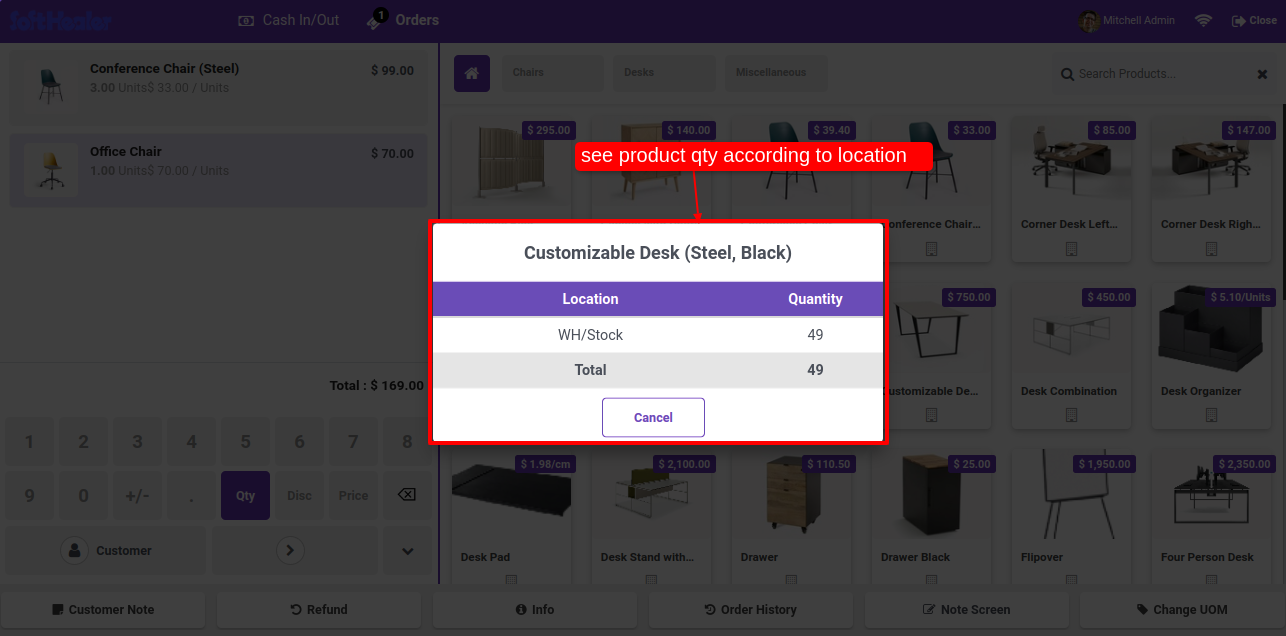Click the Wi-Fi connection status icon

[x=1204, y=20]
